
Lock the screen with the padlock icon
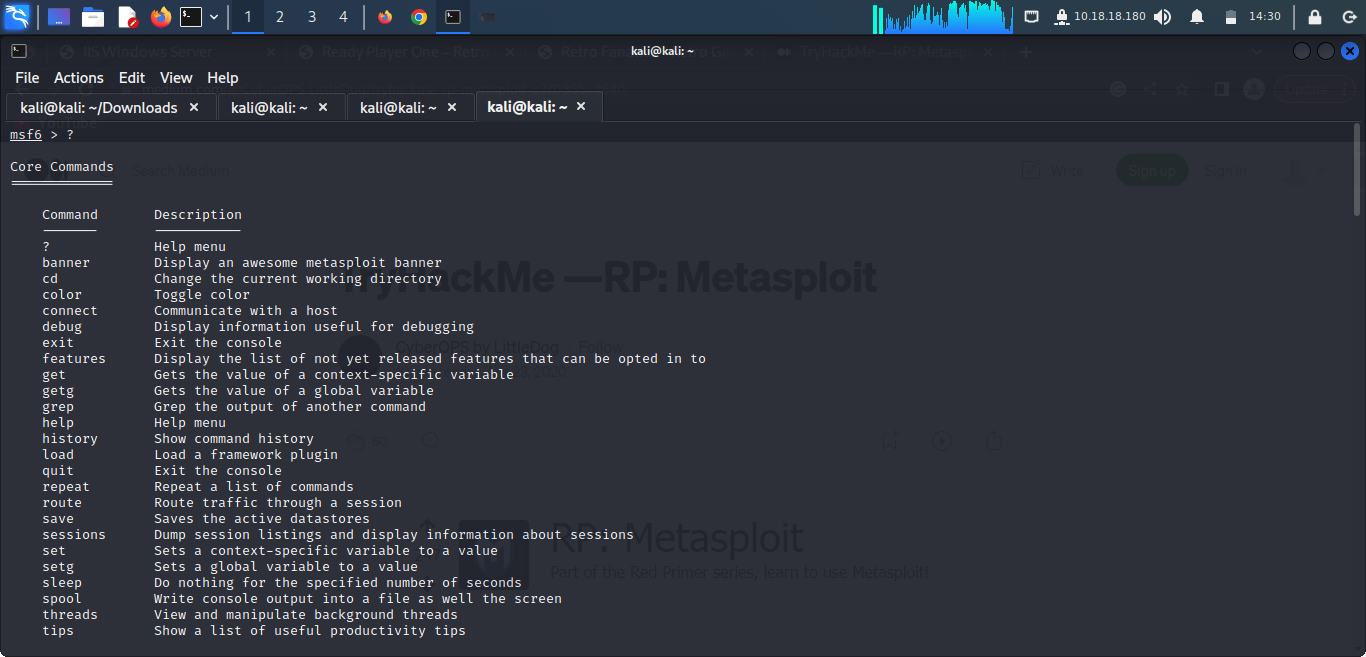coord(1315,17)
